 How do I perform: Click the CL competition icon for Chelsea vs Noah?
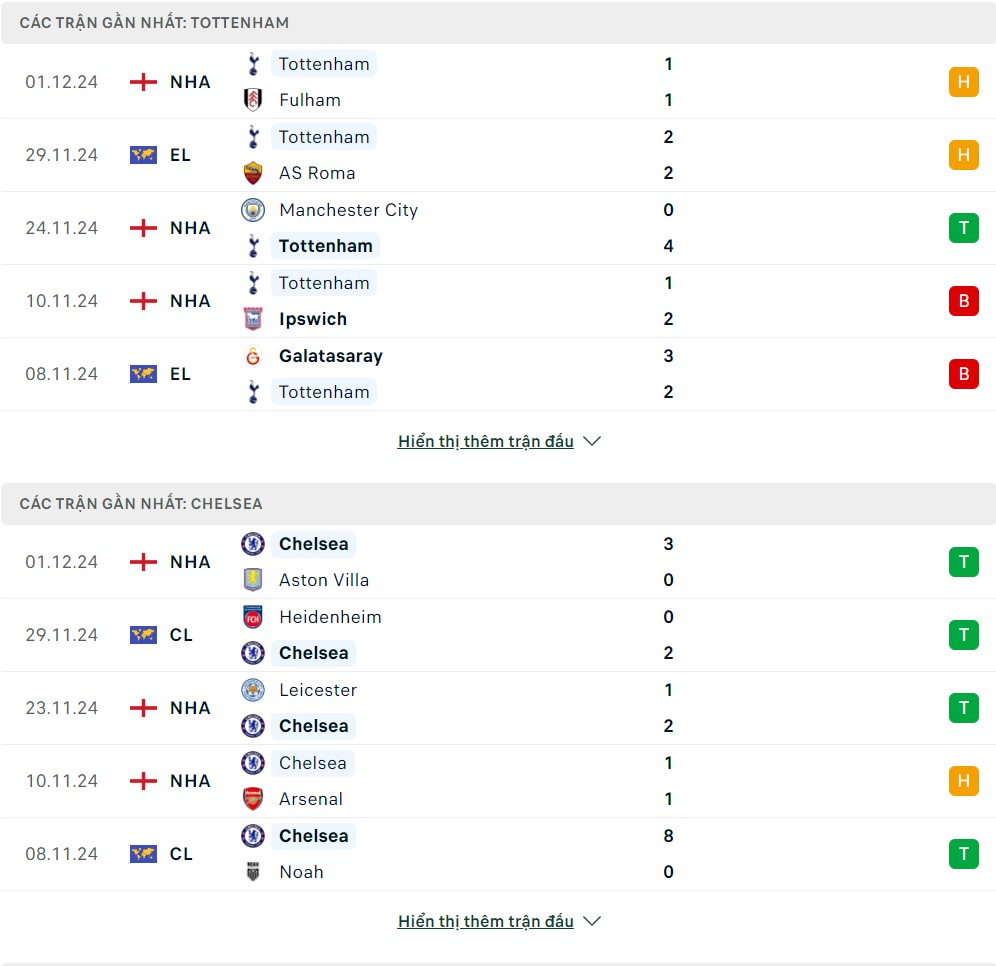[144, 854]
